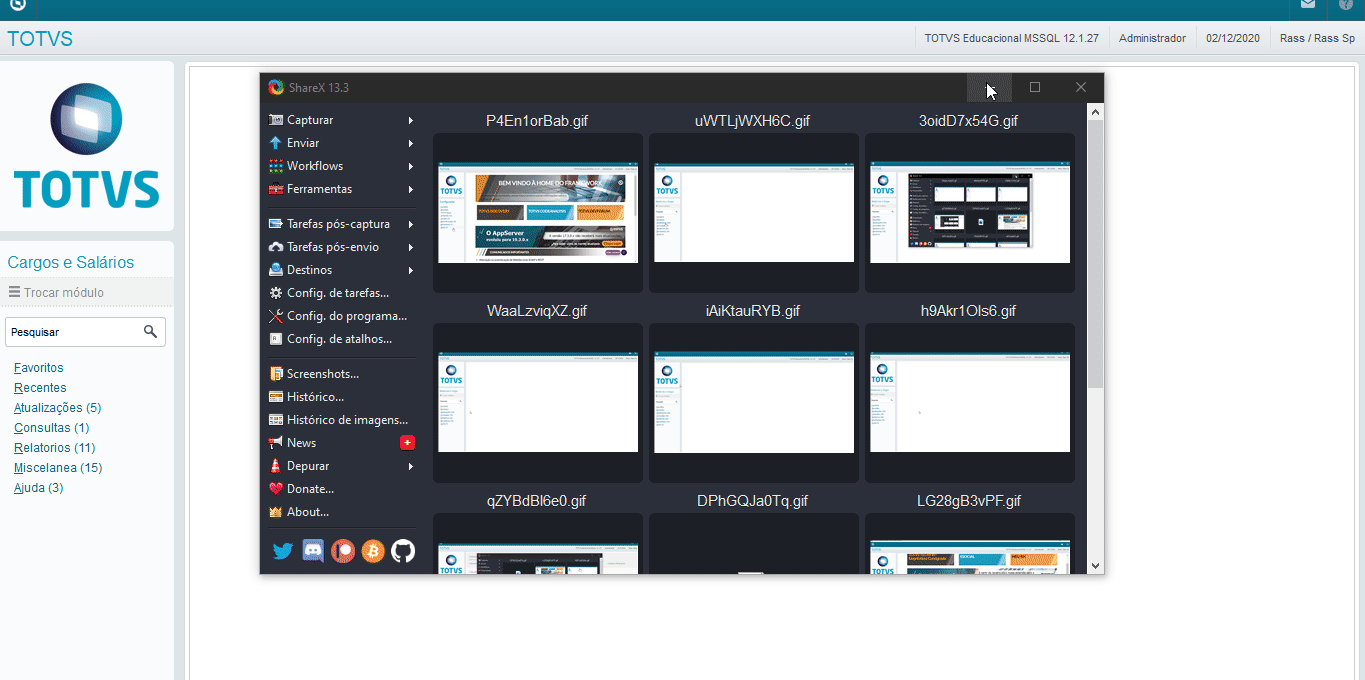Viewport: 1365px width, 680px height.
Task: Click the Depurar traffic cone icon
Action: (x=276, y=466)
